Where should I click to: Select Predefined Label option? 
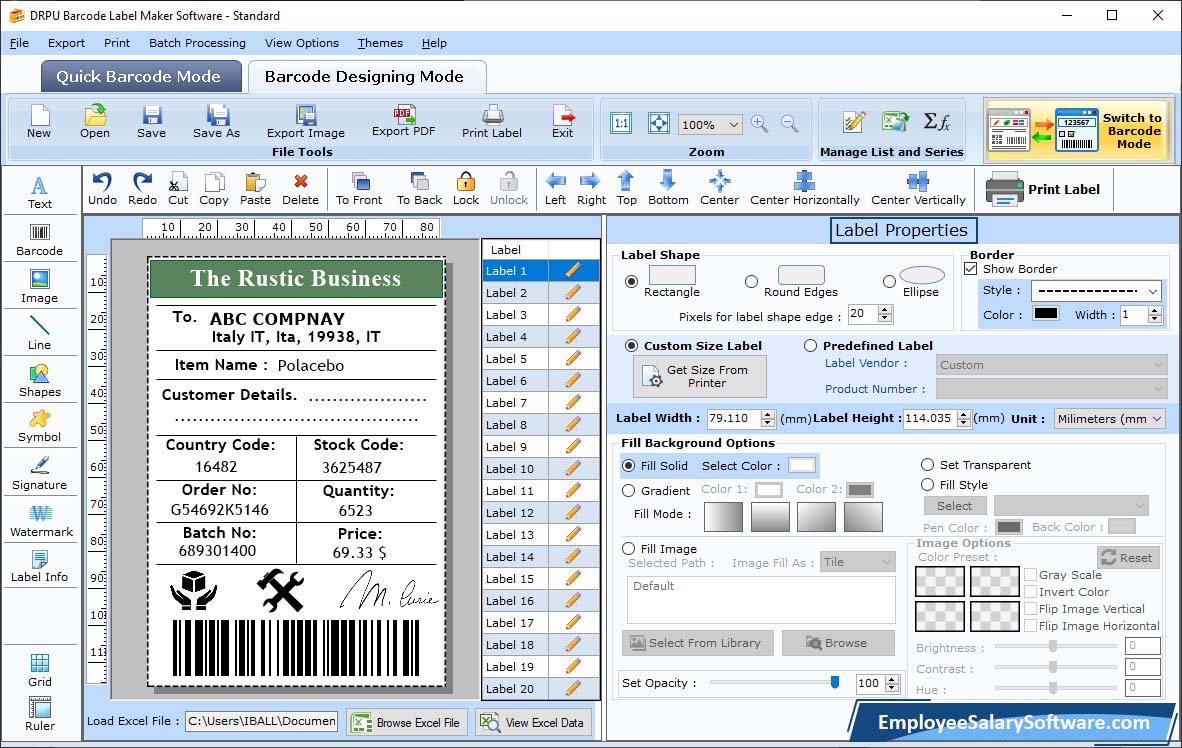(x=810, y=345)
